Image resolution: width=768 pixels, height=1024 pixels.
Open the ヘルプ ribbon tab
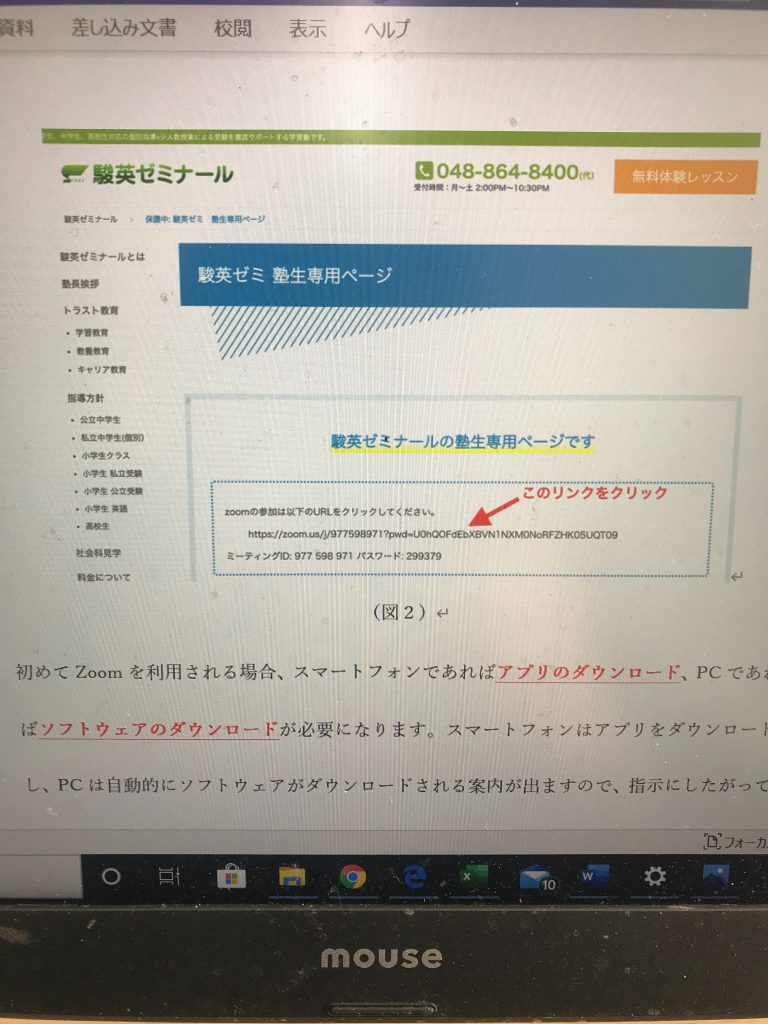pos(387,28)
